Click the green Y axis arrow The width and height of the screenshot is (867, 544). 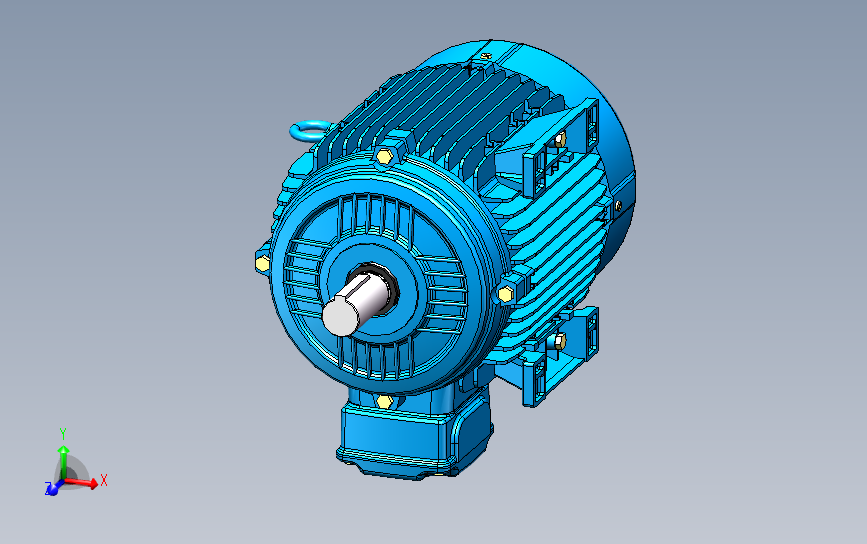pyautogui.click(x=64, y=463)
